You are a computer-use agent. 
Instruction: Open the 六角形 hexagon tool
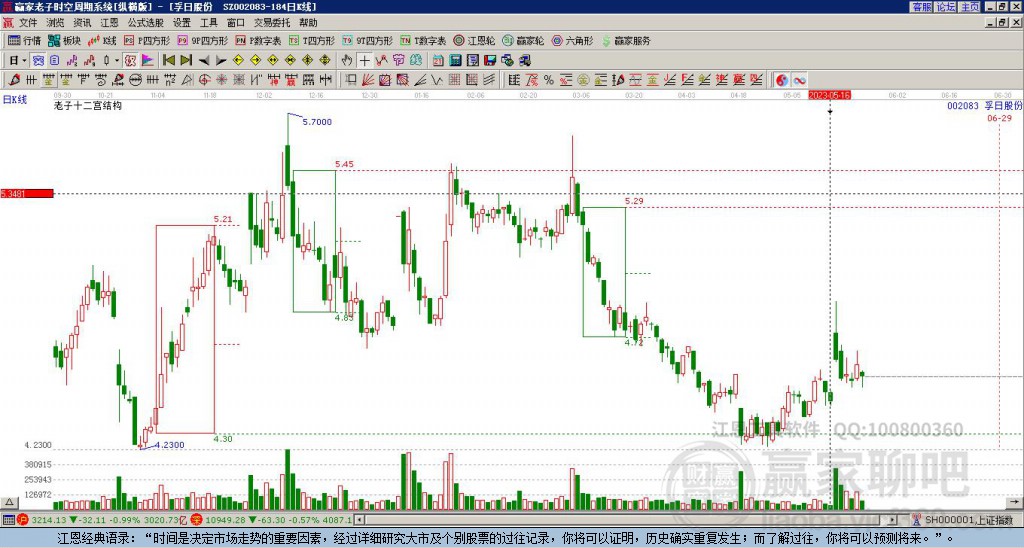pos(572,40)
